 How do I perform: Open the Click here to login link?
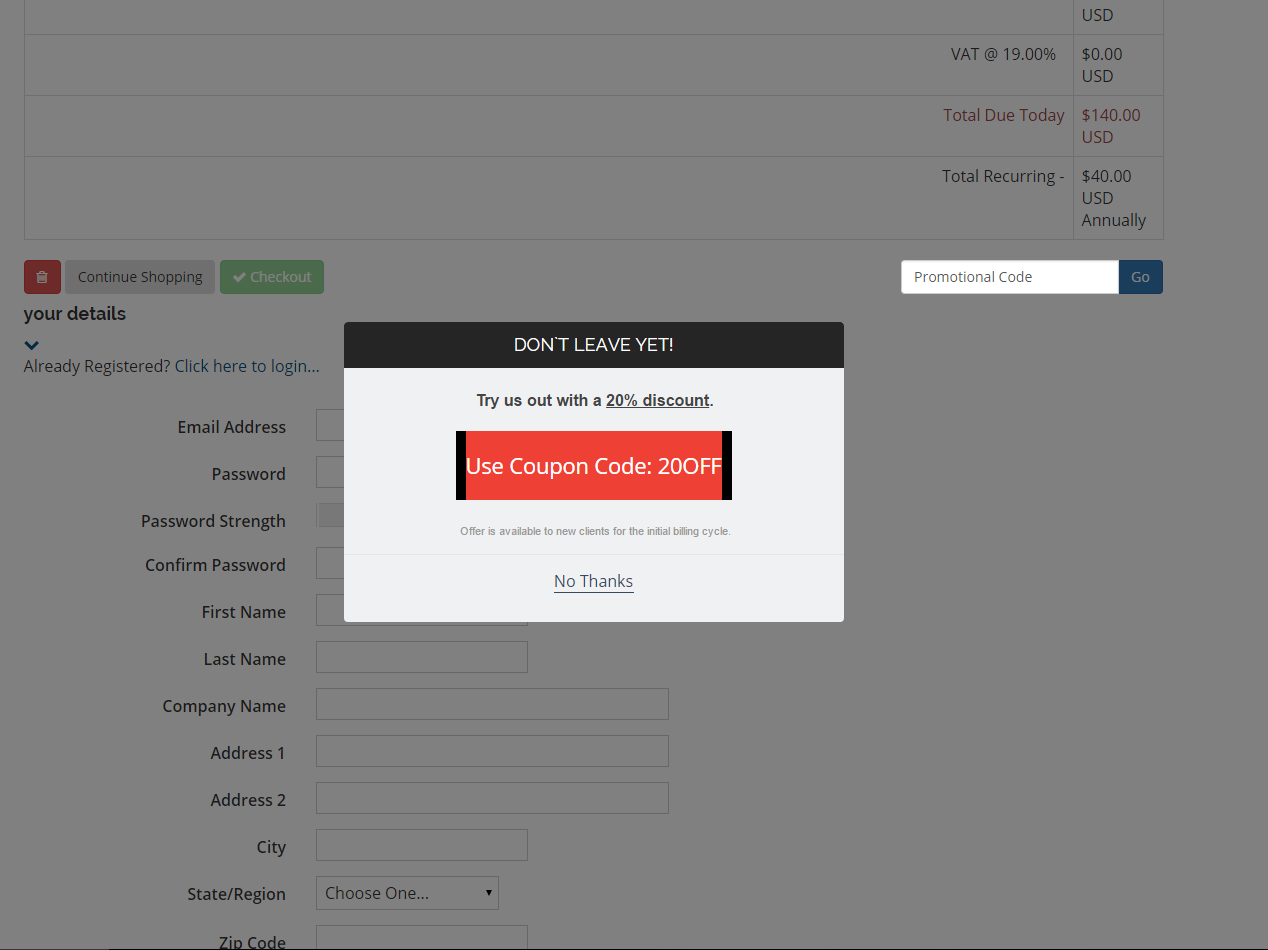pyautogui.click(x=247, y=366)
